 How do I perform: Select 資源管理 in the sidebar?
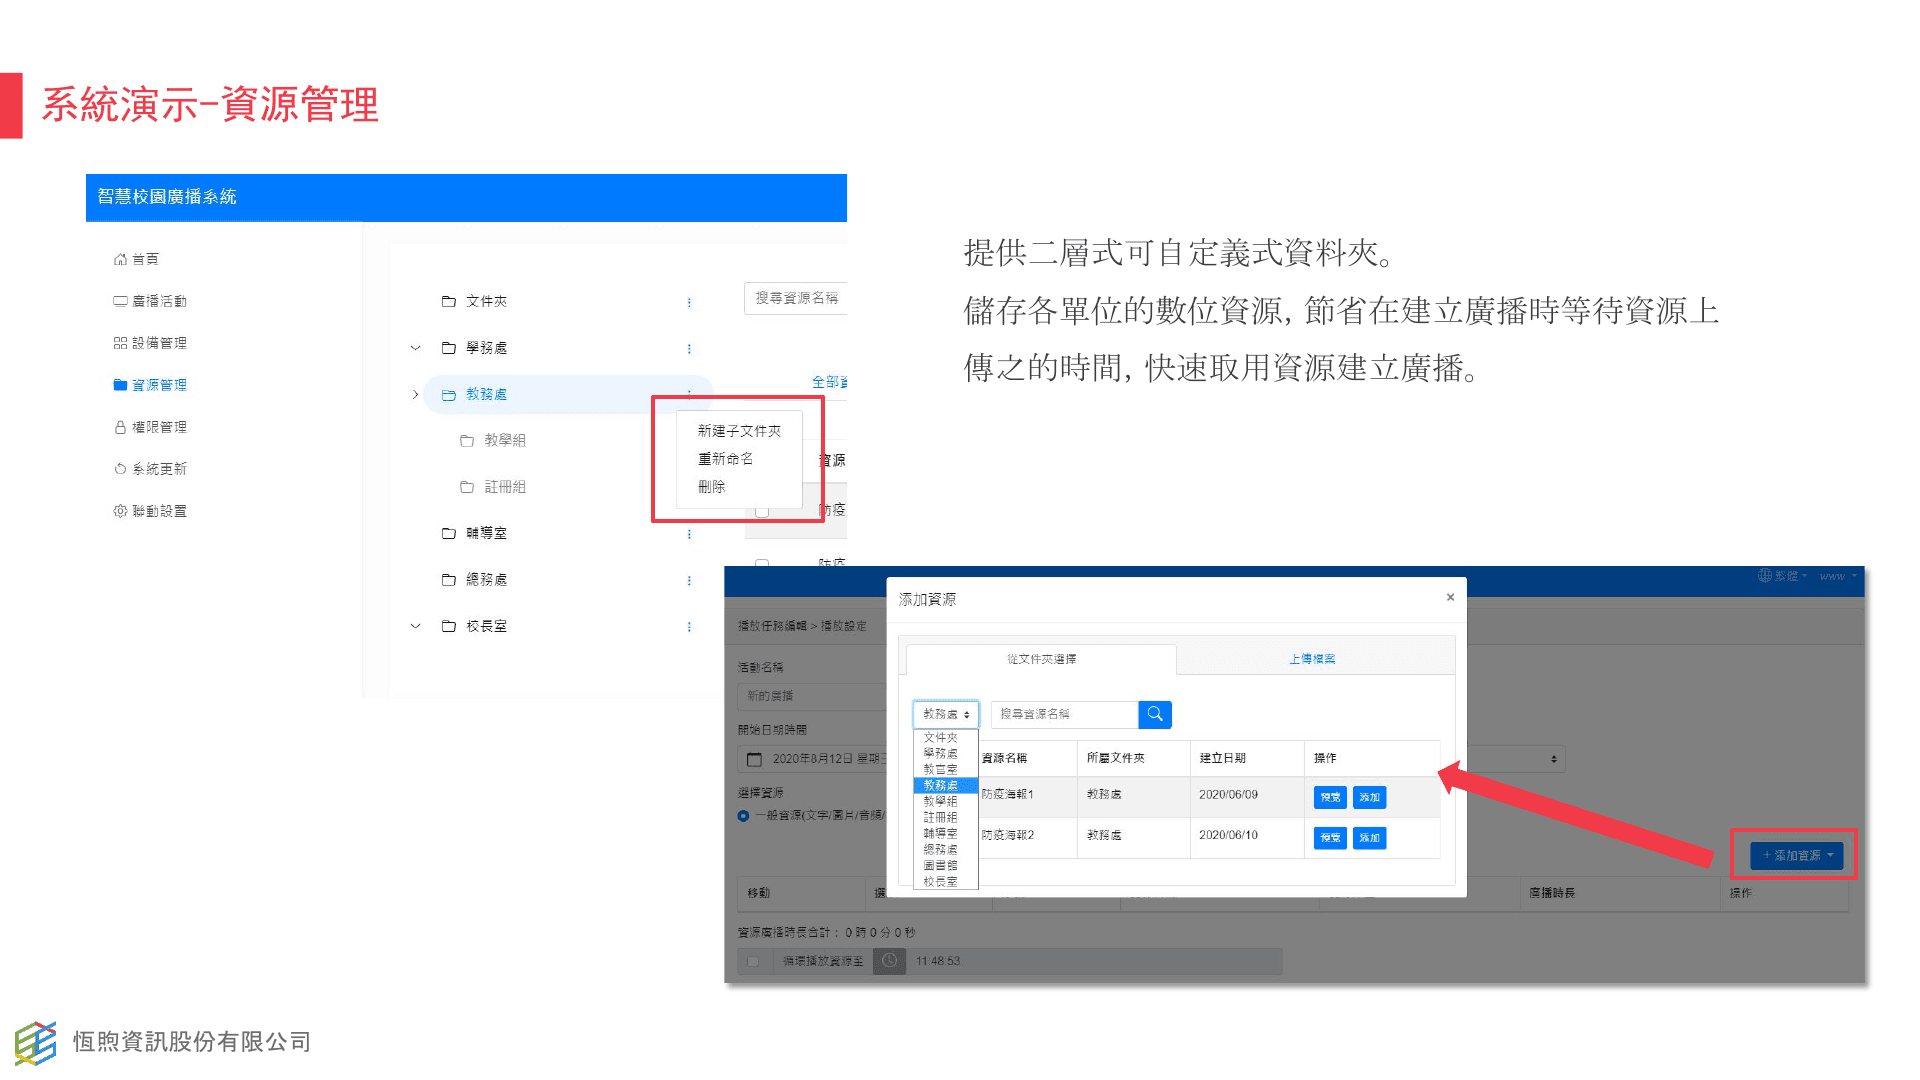coord(150,385)
